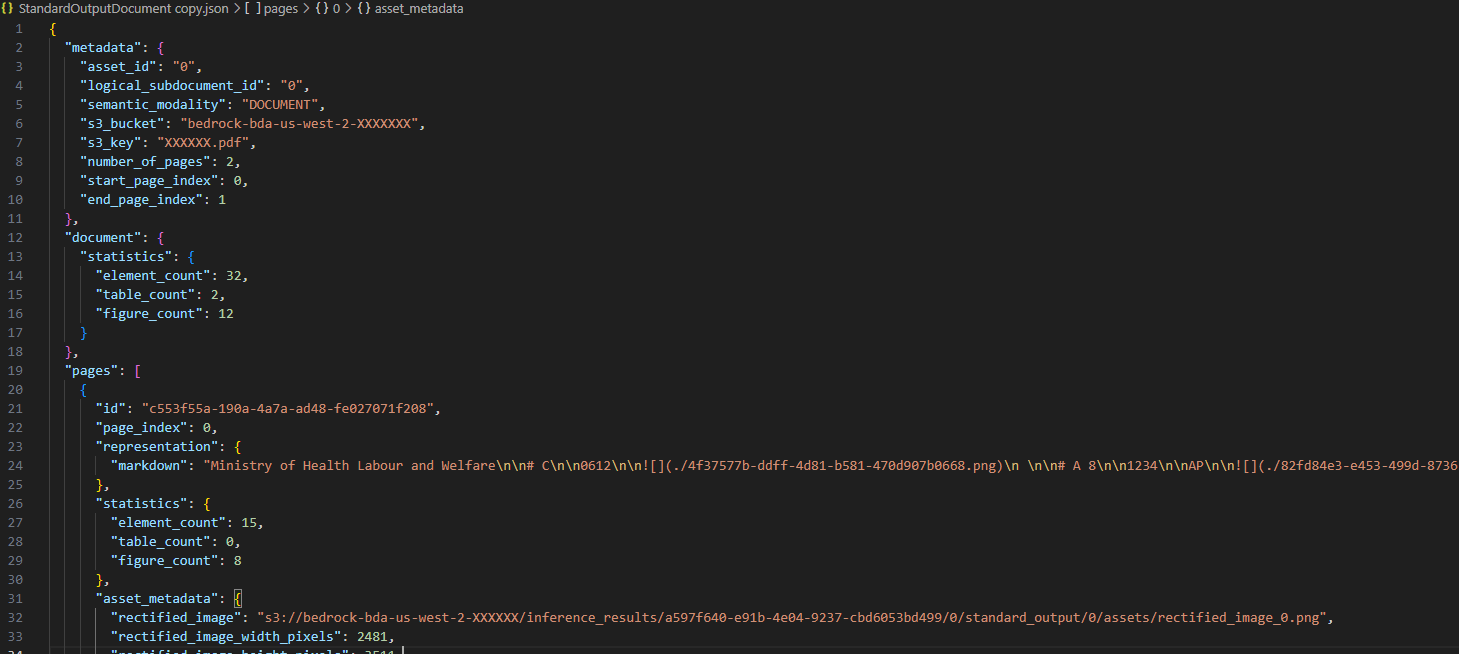Click the "page_index" key
Image resolution: width=1459 pixels, height=654 pixels.
pyautogui.click(x=141, y=427)
